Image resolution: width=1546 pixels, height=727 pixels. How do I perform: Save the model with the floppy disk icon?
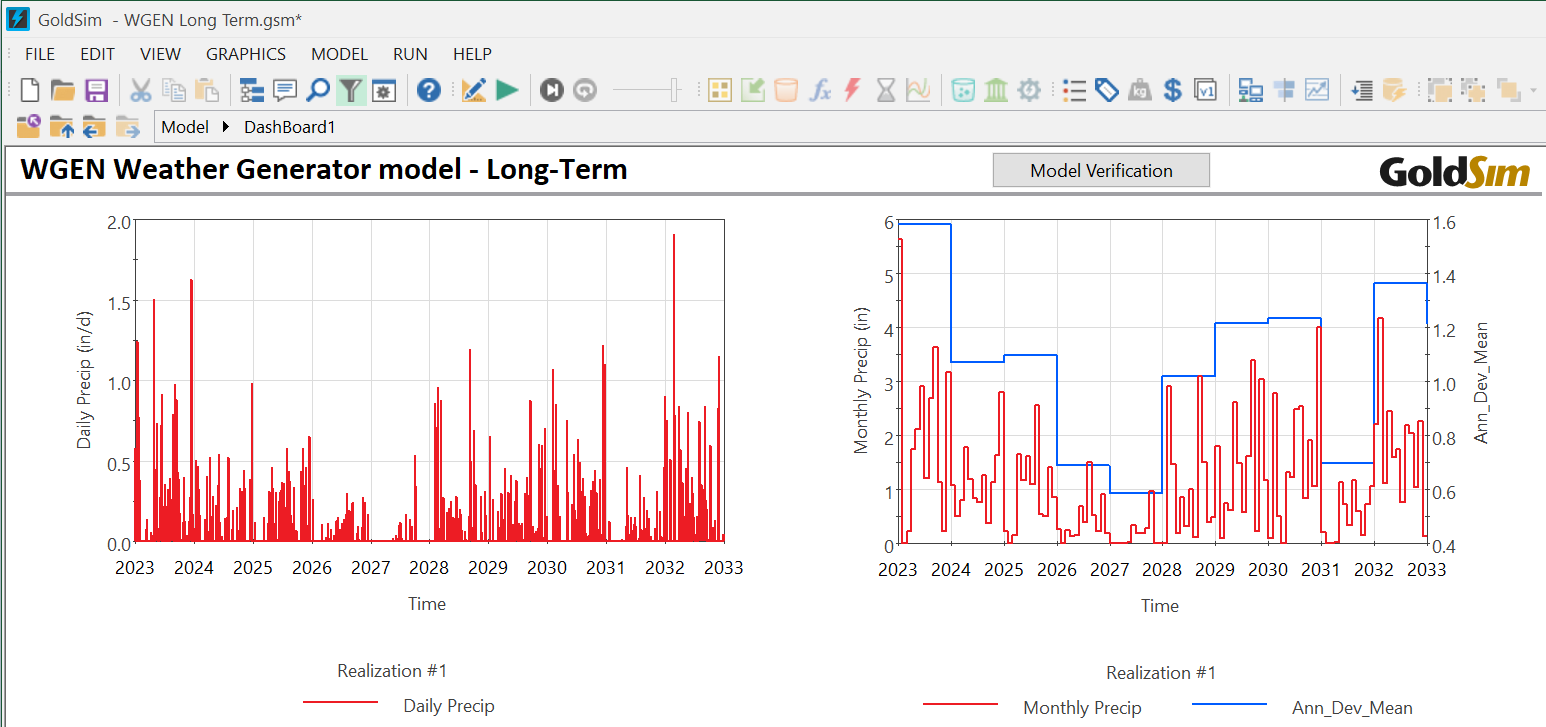tap(96, 90)
